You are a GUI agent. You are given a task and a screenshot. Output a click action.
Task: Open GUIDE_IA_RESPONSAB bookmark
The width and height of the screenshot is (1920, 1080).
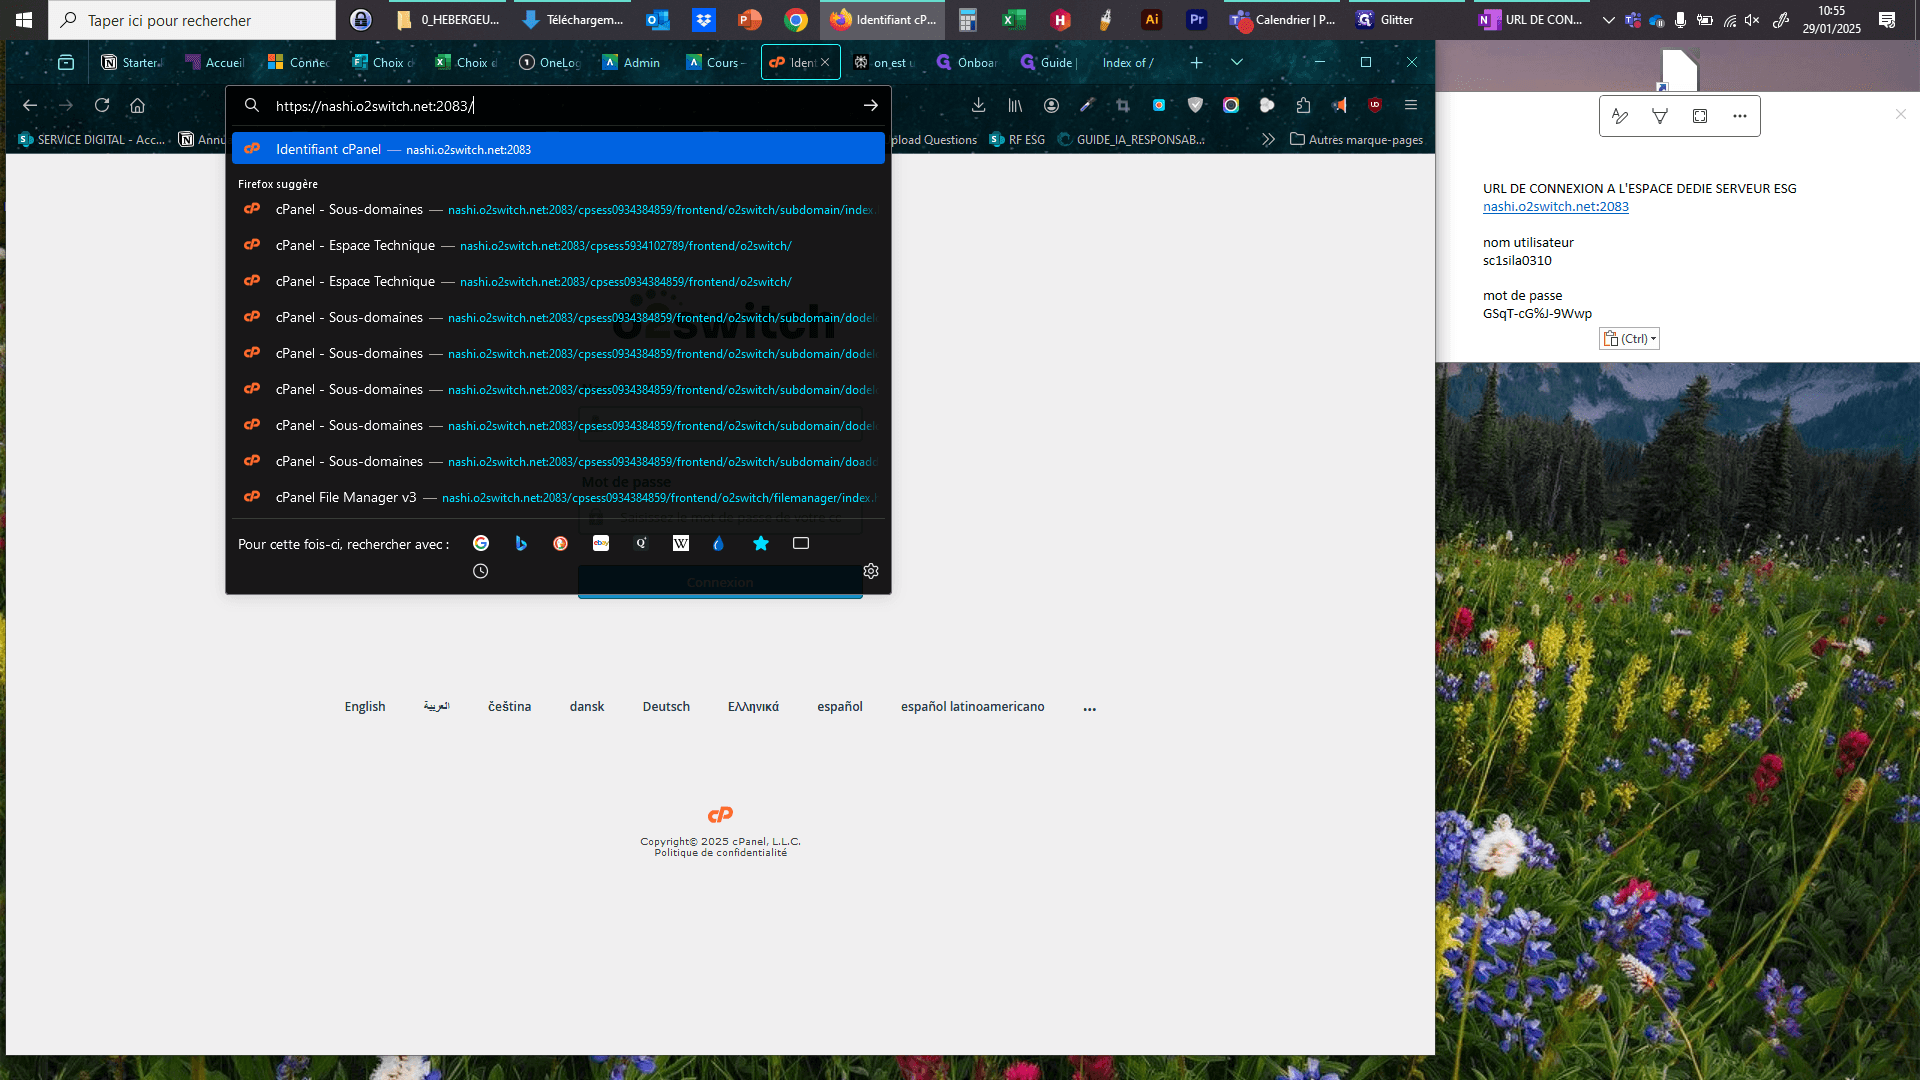[x=1131, y=139]
